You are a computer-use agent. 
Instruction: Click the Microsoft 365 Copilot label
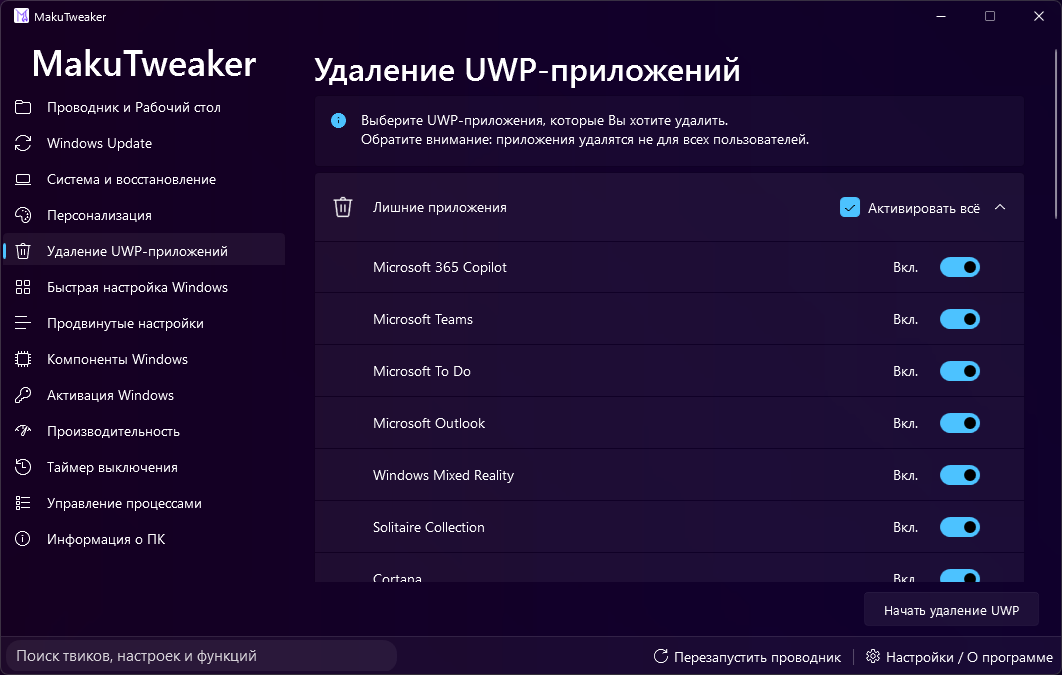[x=440, y=267]
